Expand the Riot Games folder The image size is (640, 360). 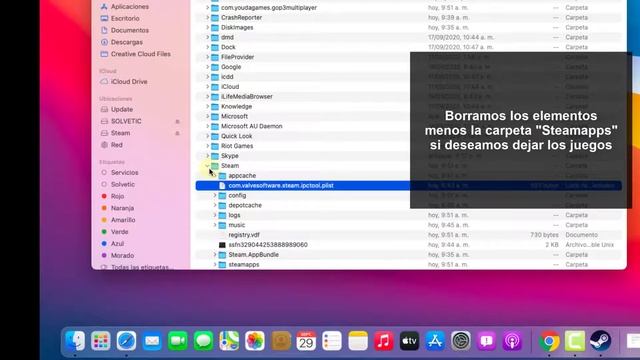coord(207,146)
